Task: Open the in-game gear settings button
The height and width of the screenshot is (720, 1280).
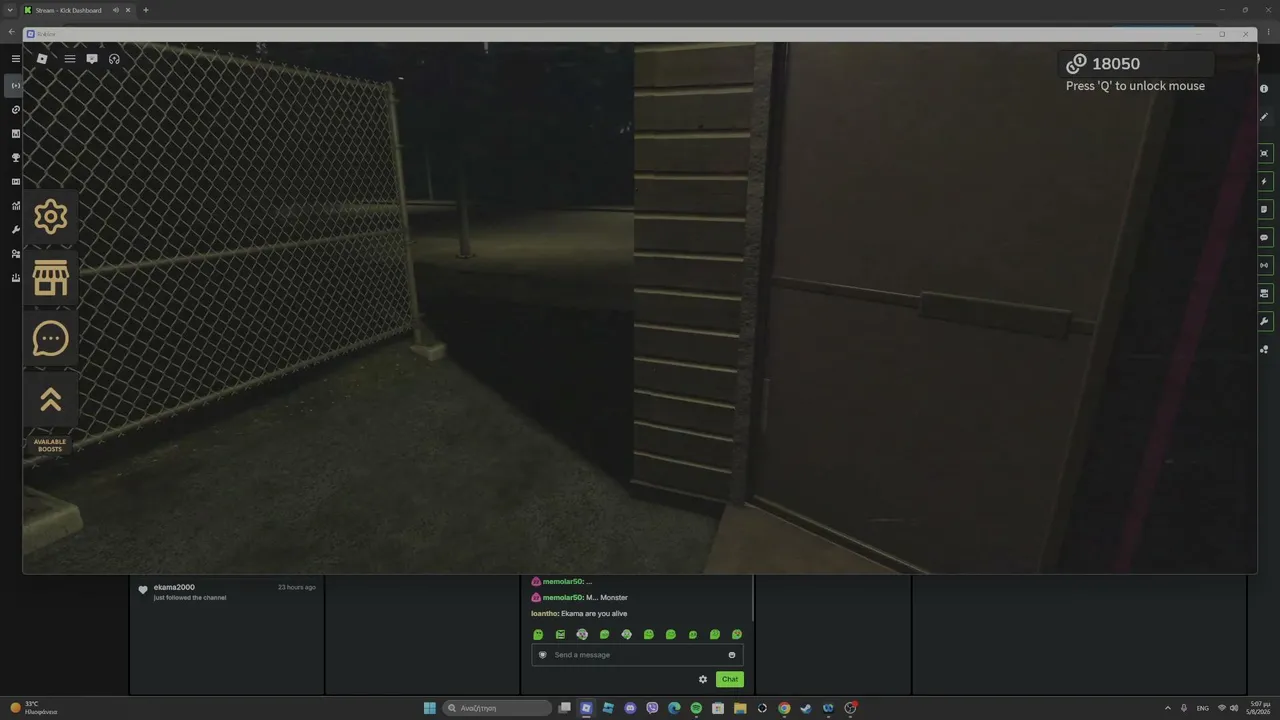Action: click(x=50, y=216)
